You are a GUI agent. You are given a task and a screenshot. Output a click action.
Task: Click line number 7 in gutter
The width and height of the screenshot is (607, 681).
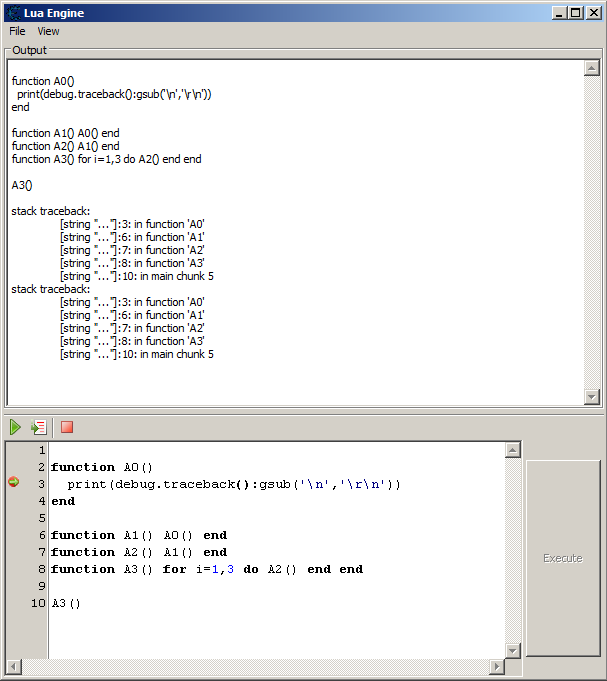click(x=42, y=552)
